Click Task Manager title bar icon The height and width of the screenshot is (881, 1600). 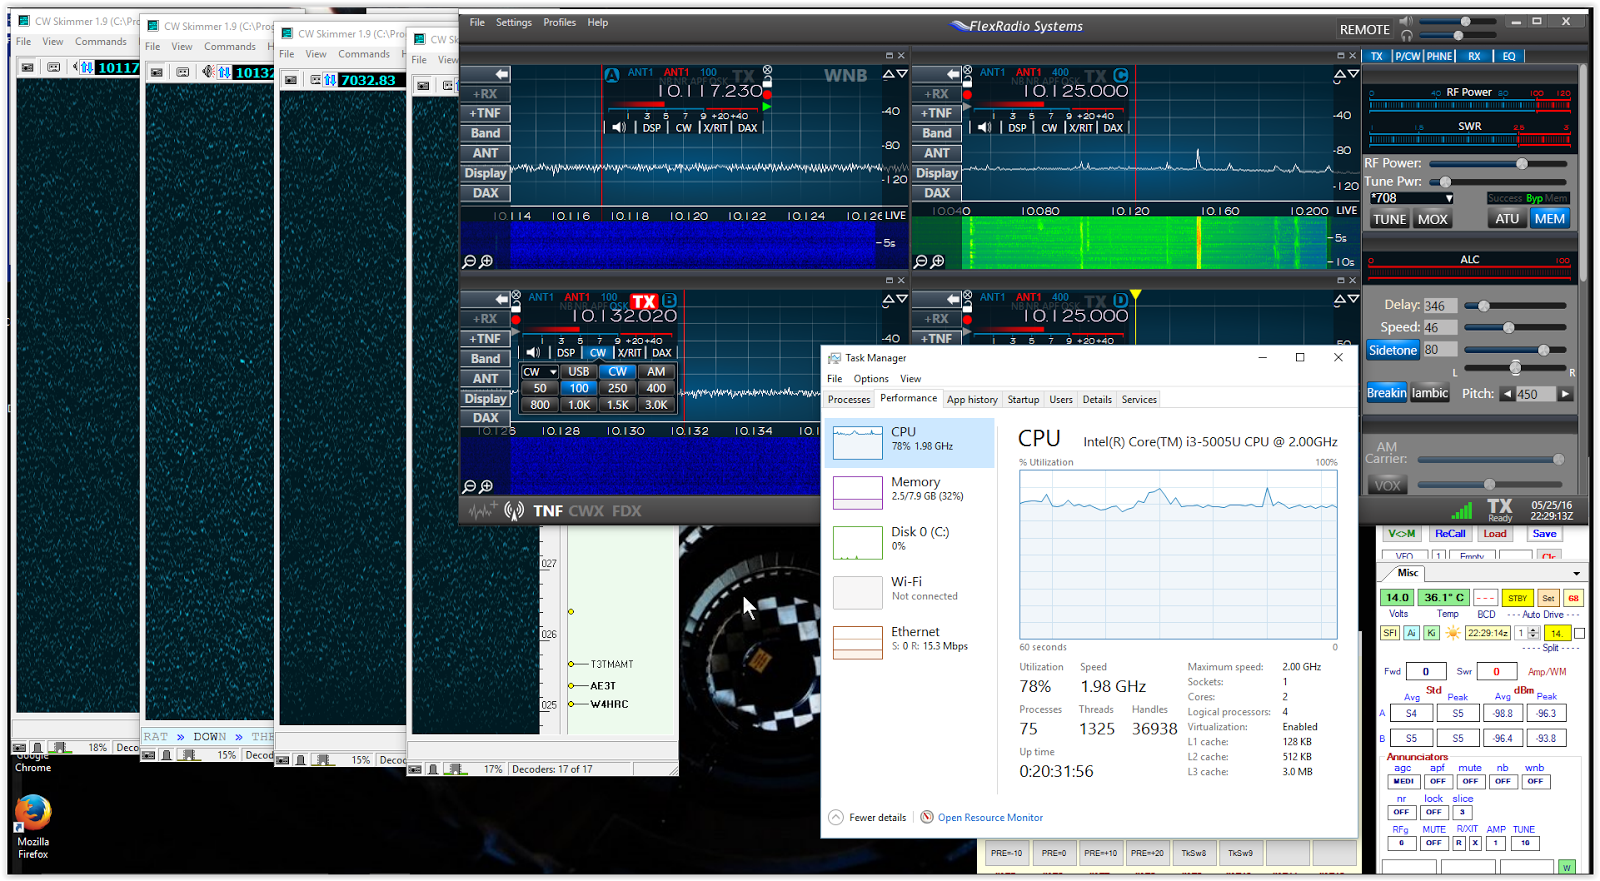coord(834,358)
